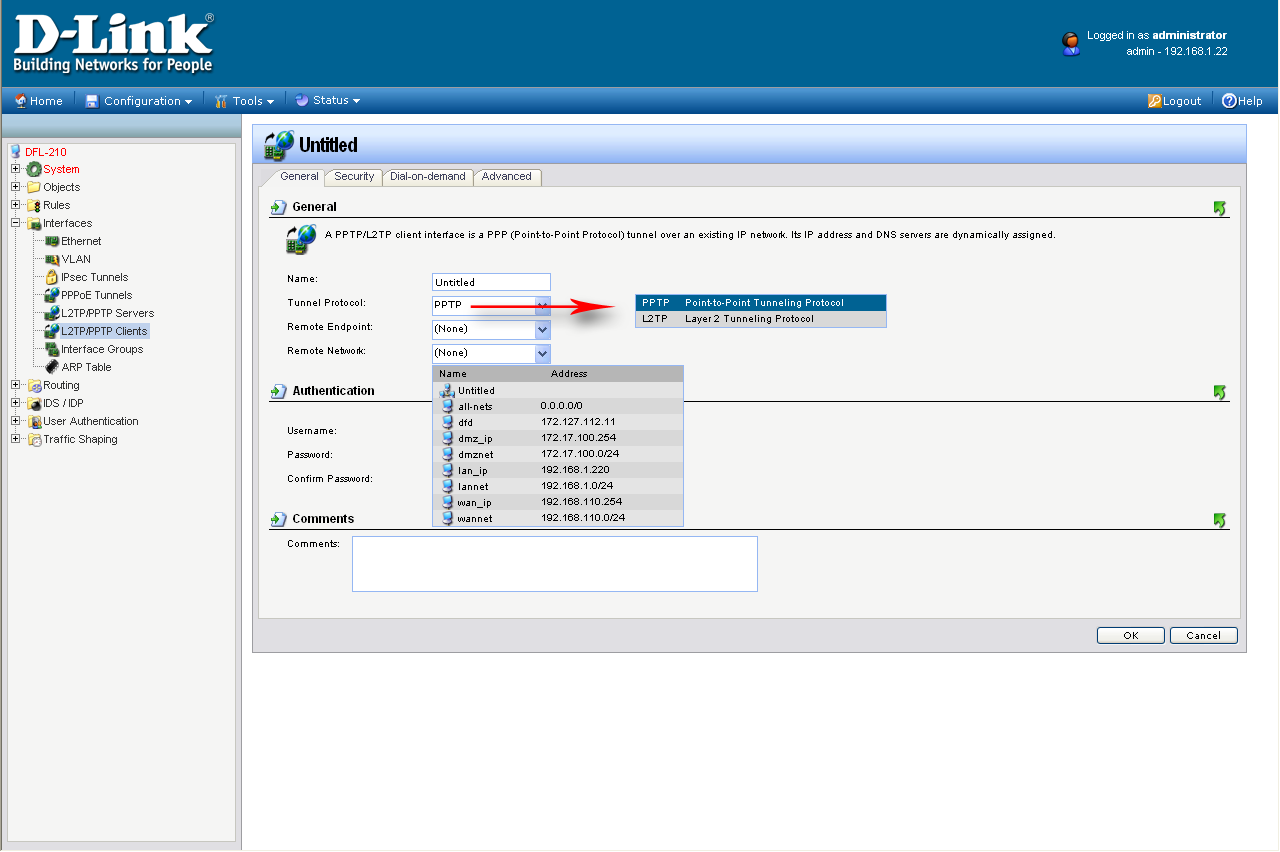Click the IDS / IDP icon
Screen dimensions: 1280x852
tap(34, 403)
